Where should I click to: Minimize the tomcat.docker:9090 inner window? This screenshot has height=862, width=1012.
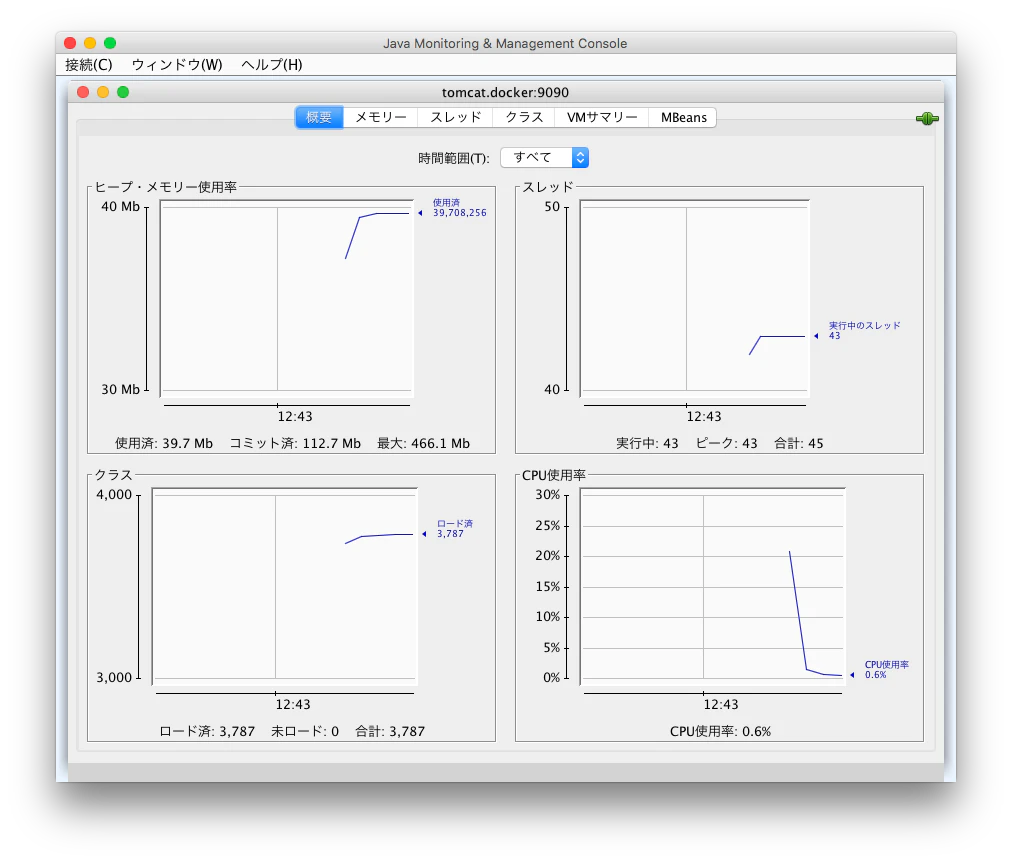point(103,92)
